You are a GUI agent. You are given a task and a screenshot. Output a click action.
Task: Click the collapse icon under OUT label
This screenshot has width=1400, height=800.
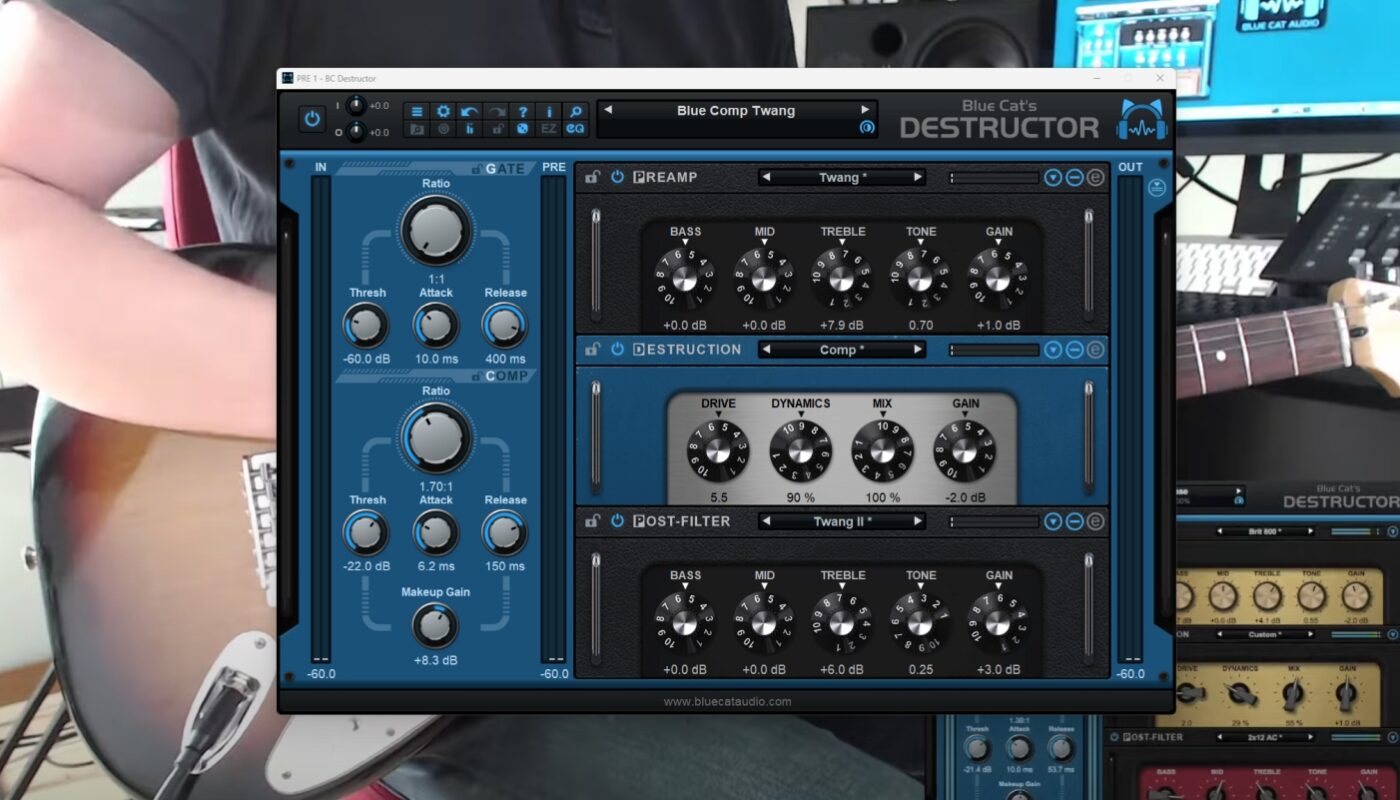click(x=1157, y=187)
